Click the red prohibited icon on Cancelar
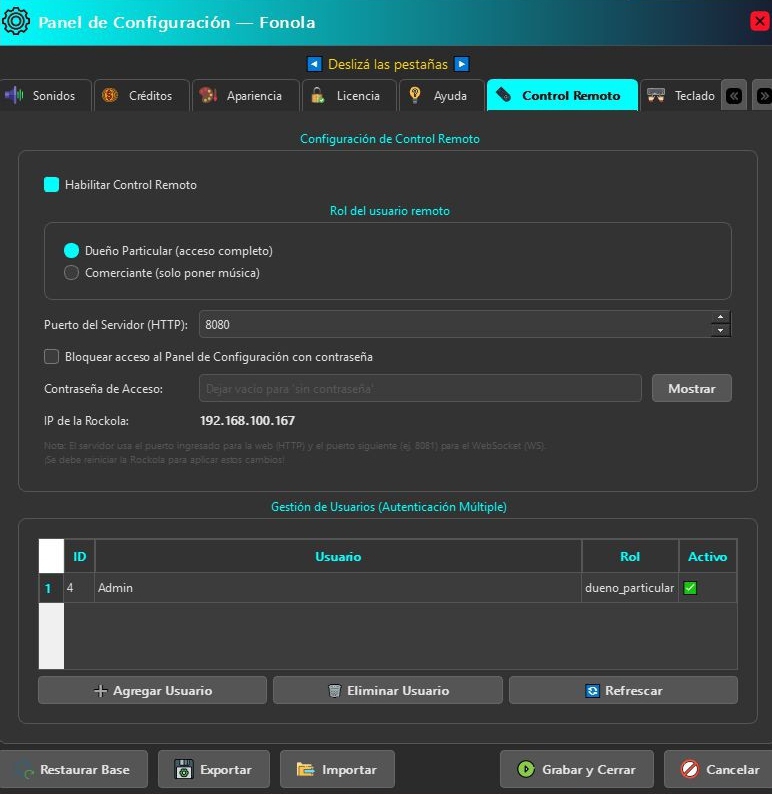This screenshot has width=772, height=794. pos(689,769)
